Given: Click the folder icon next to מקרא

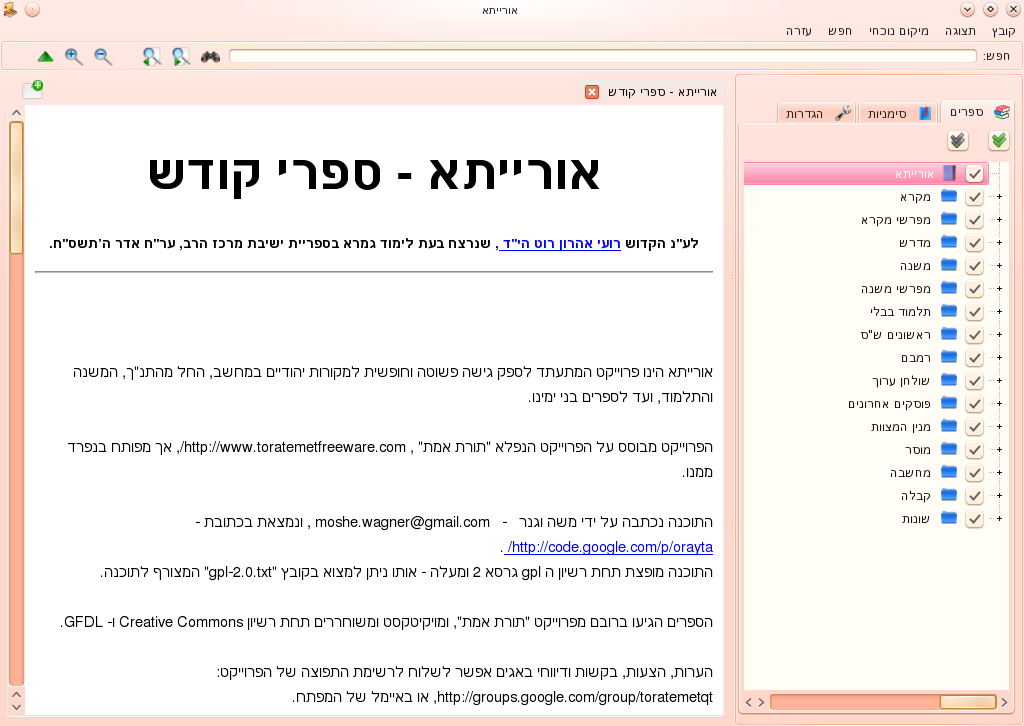Looking at the screenshot, I should coord(949,196).
